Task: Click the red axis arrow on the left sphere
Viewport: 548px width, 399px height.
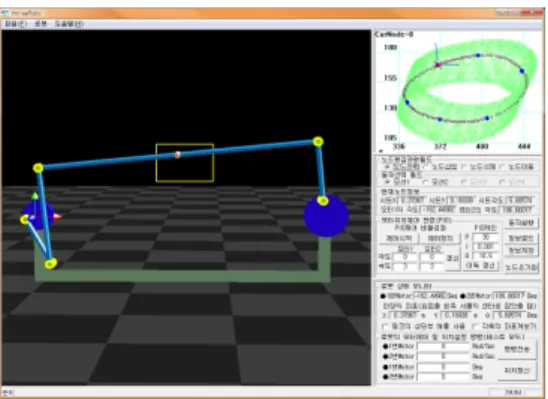Action: pos(57,217)
